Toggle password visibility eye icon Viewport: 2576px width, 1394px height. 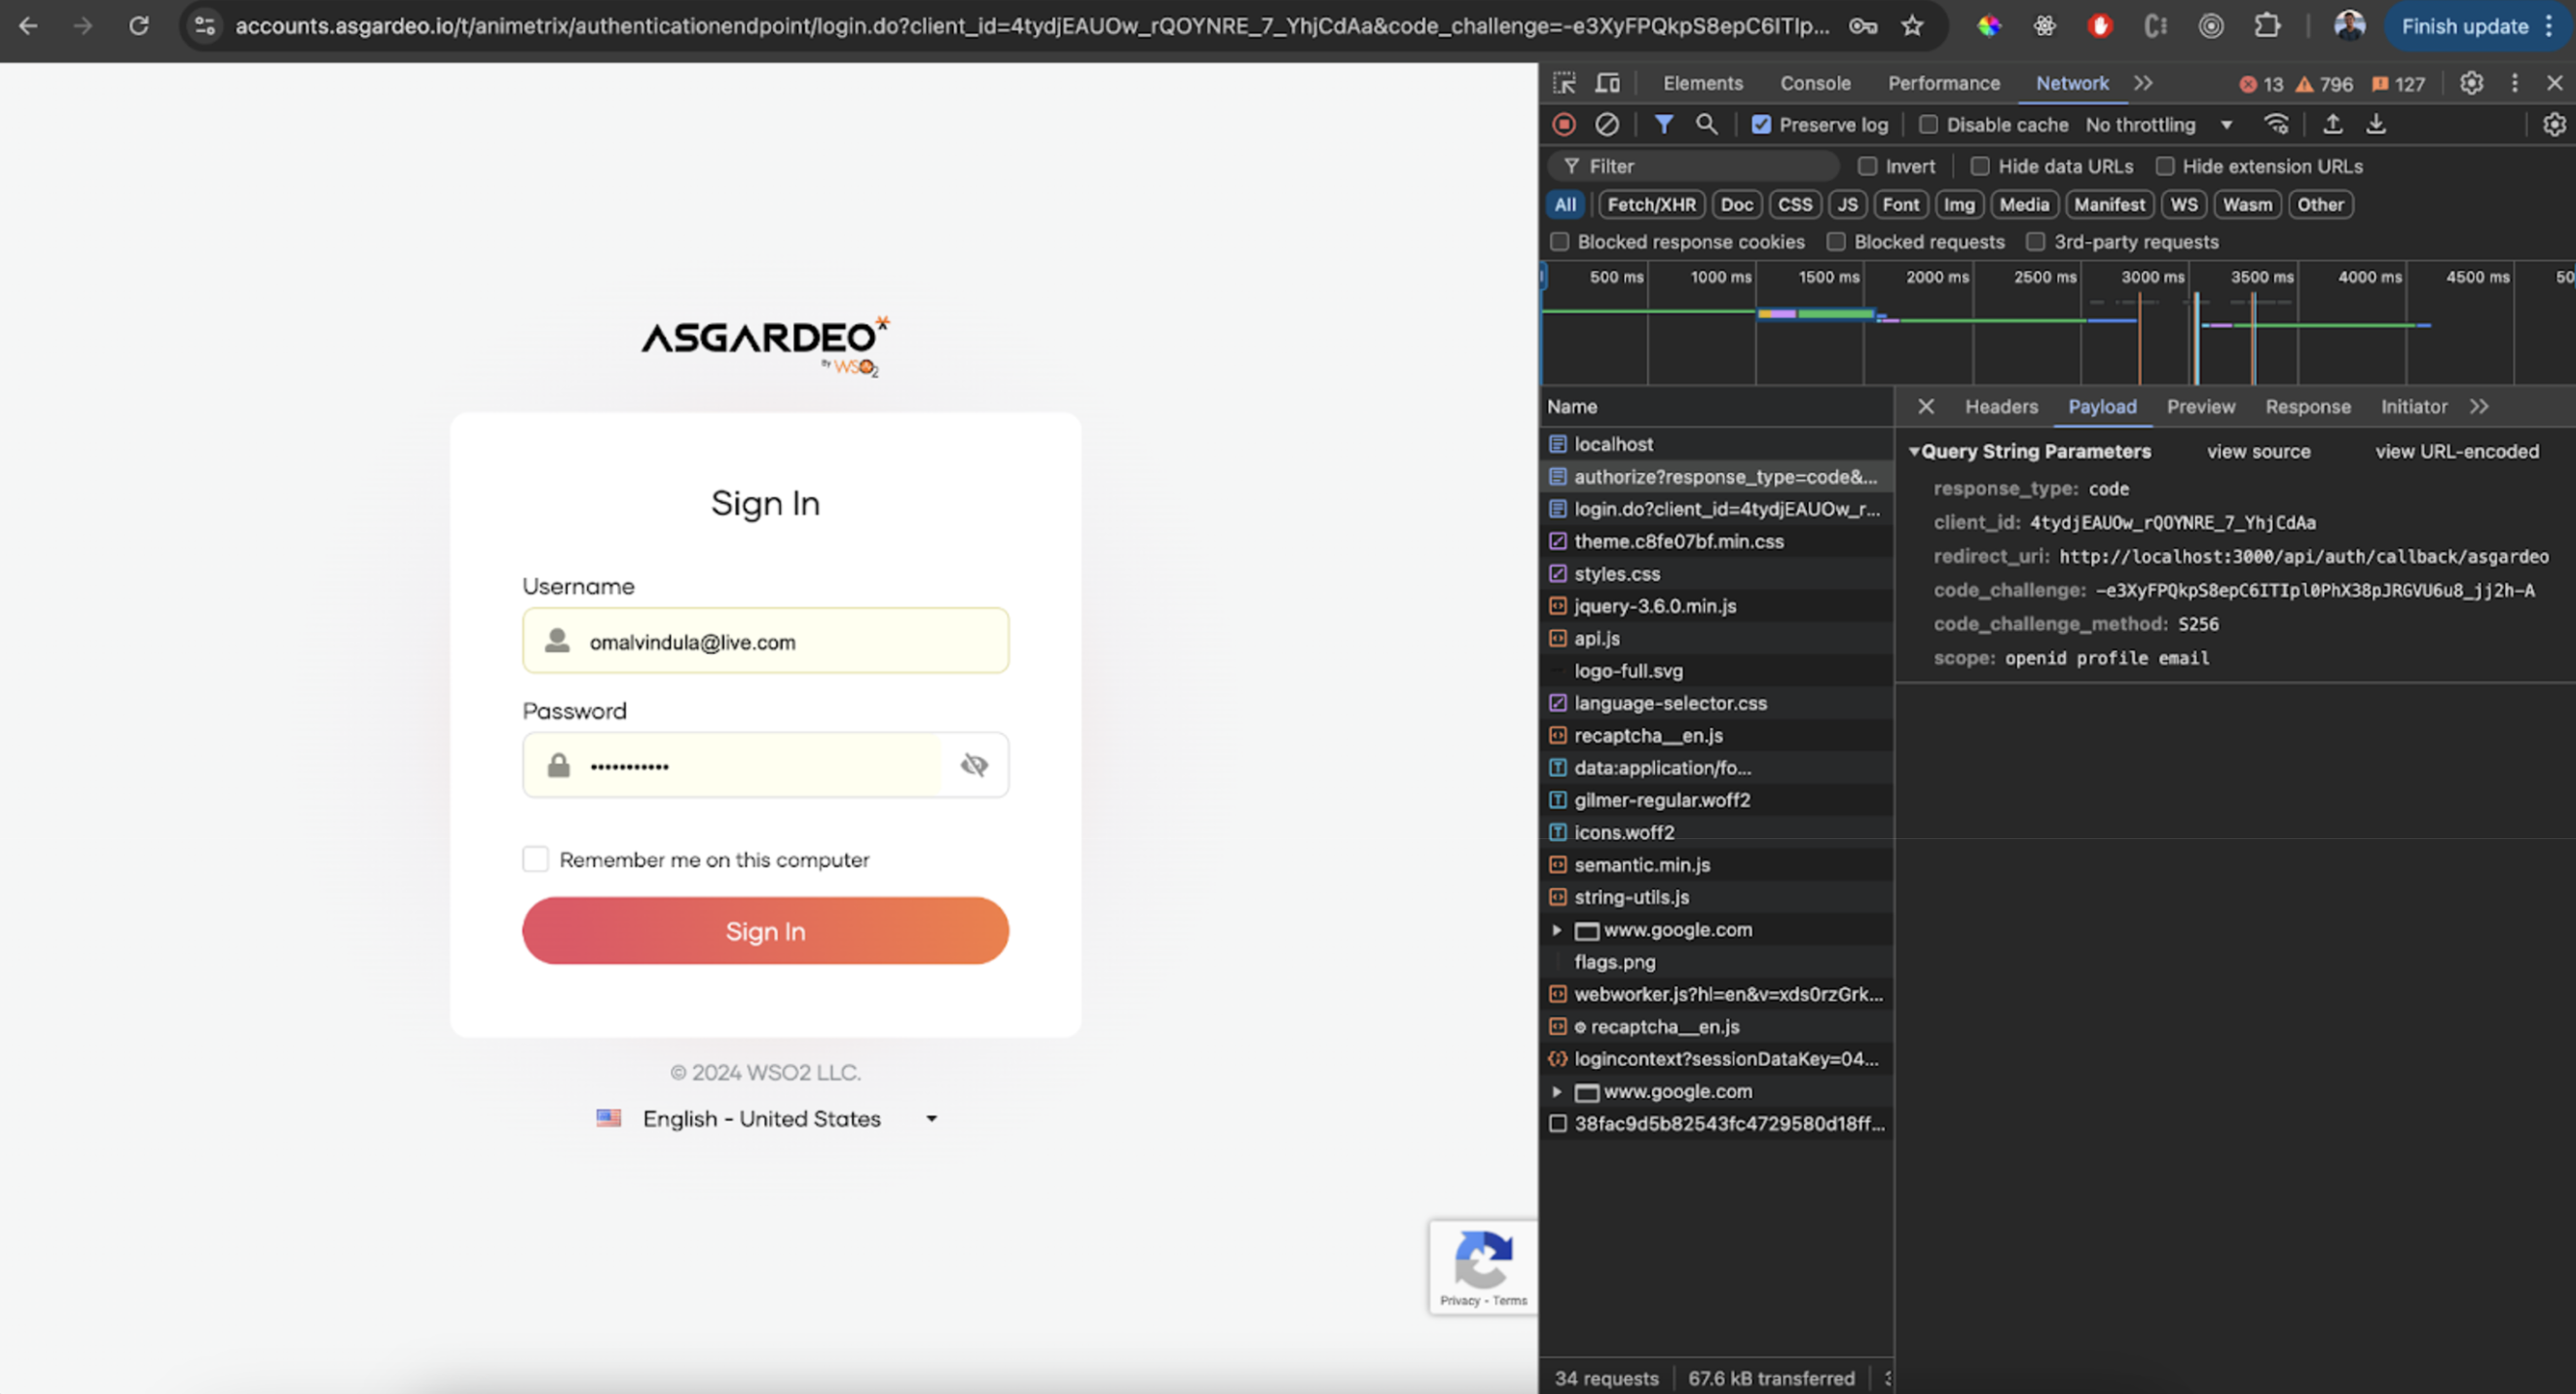974,765
